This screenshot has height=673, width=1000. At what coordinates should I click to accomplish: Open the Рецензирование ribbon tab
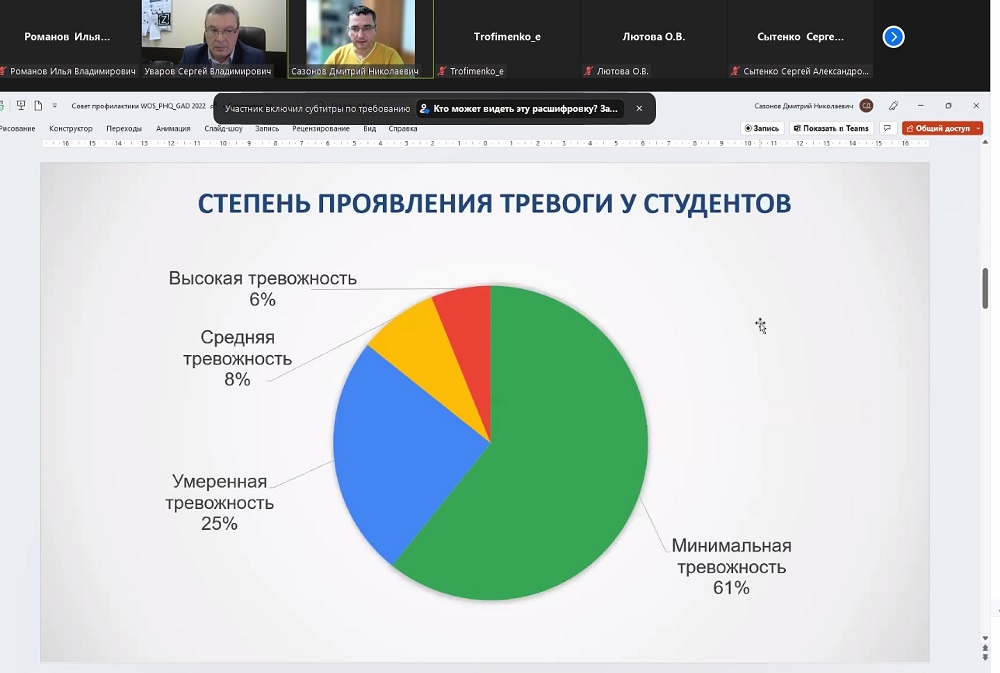(x=321, y=128)
